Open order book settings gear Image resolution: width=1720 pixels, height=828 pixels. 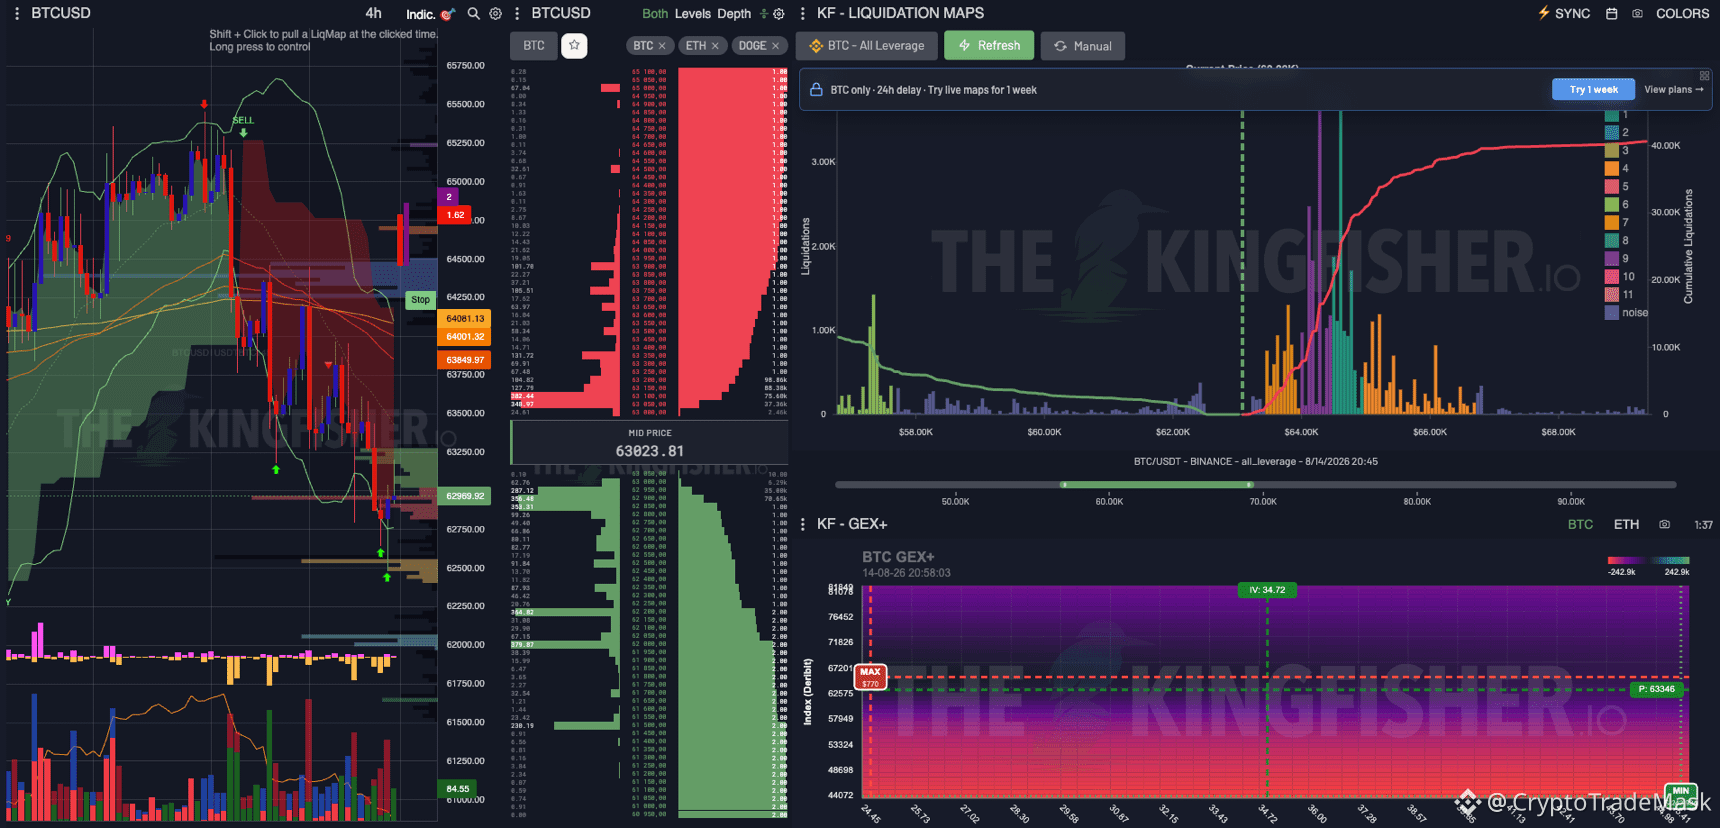tap(779, 14)
